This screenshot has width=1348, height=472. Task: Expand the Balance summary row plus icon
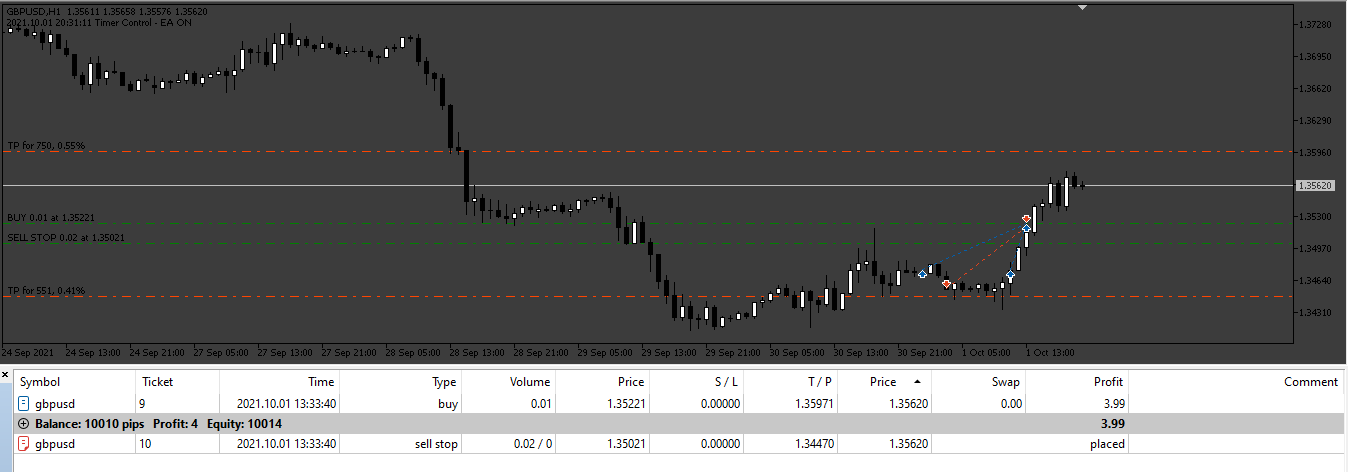24,424
